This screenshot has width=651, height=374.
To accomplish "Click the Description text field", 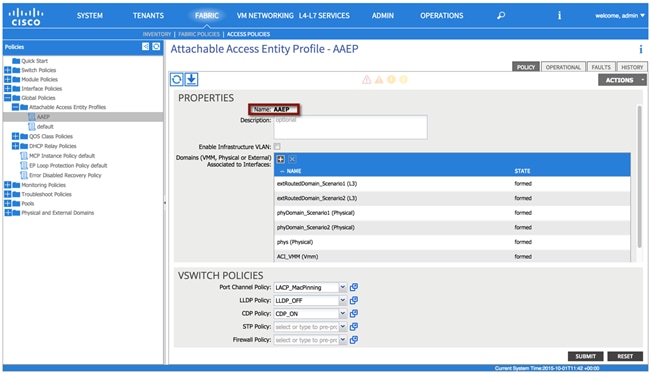I will [x=350, y=127].
